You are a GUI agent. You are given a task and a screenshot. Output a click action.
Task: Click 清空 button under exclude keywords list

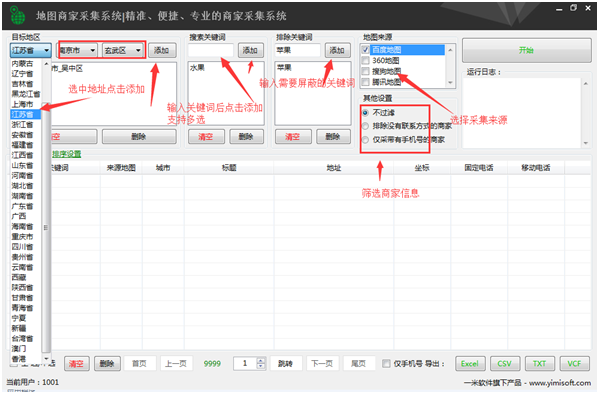coord(293,136)
